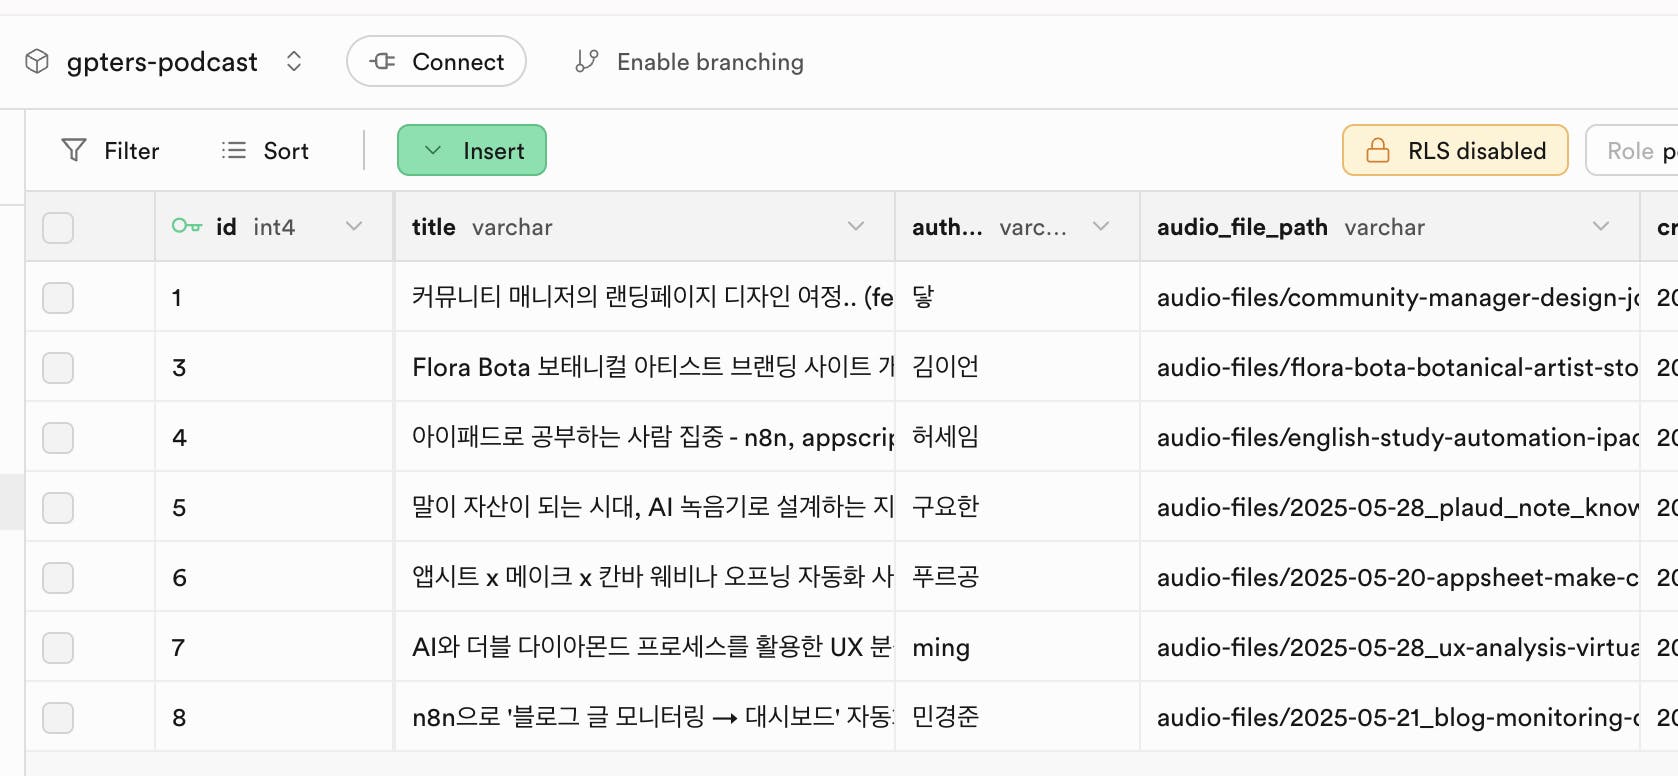Viewport: 1678px width, 776px height.
Task: Open the title column header menu
Action: (856, 227)
